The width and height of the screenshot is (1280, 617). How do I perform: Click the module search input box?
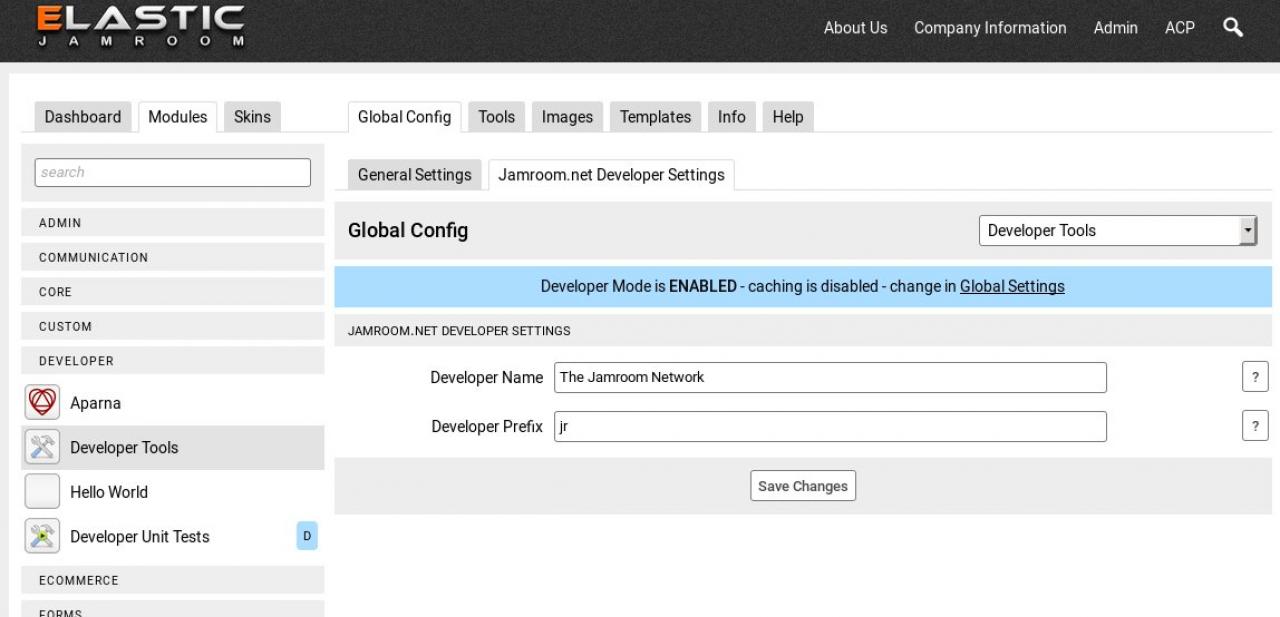click(173, 172)
